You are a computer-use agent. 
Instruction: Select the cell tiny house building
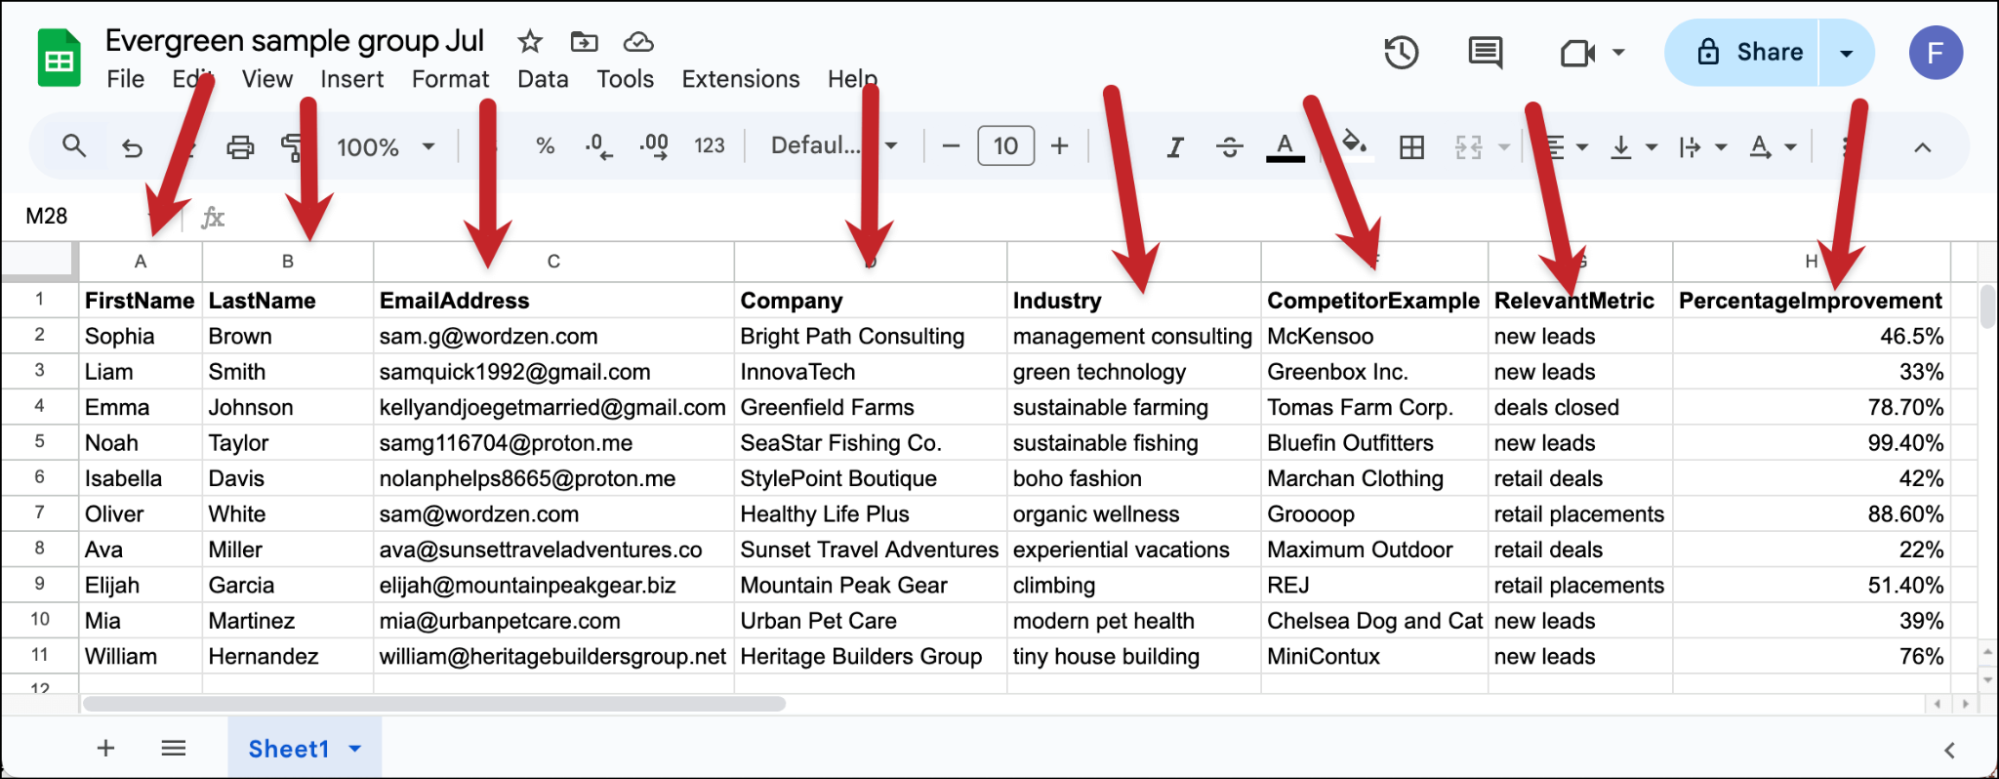pyautogui.click(x=1134, y=656)
